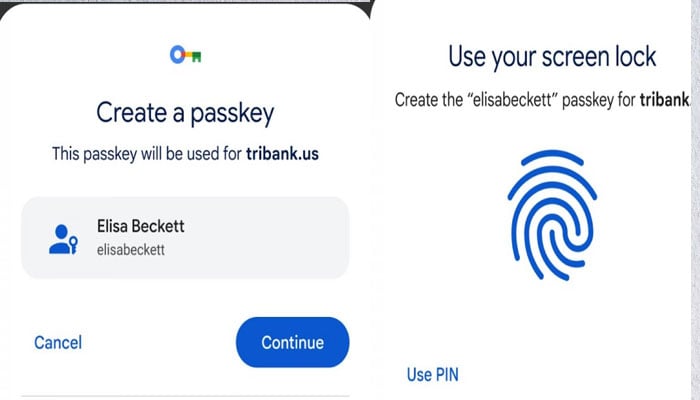Click "This passkey will be used for" text
This screenshot has height=400, width=700.
(x=146, y=155)
